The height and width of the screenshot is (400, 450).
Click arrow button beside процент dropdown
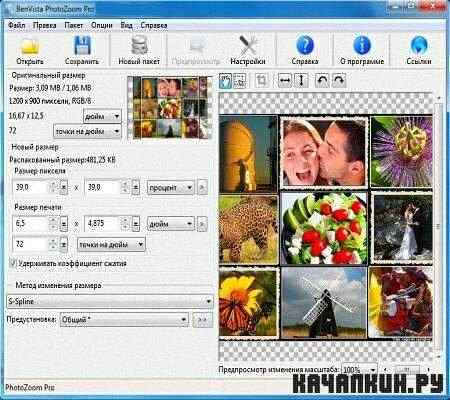[202, 188]
